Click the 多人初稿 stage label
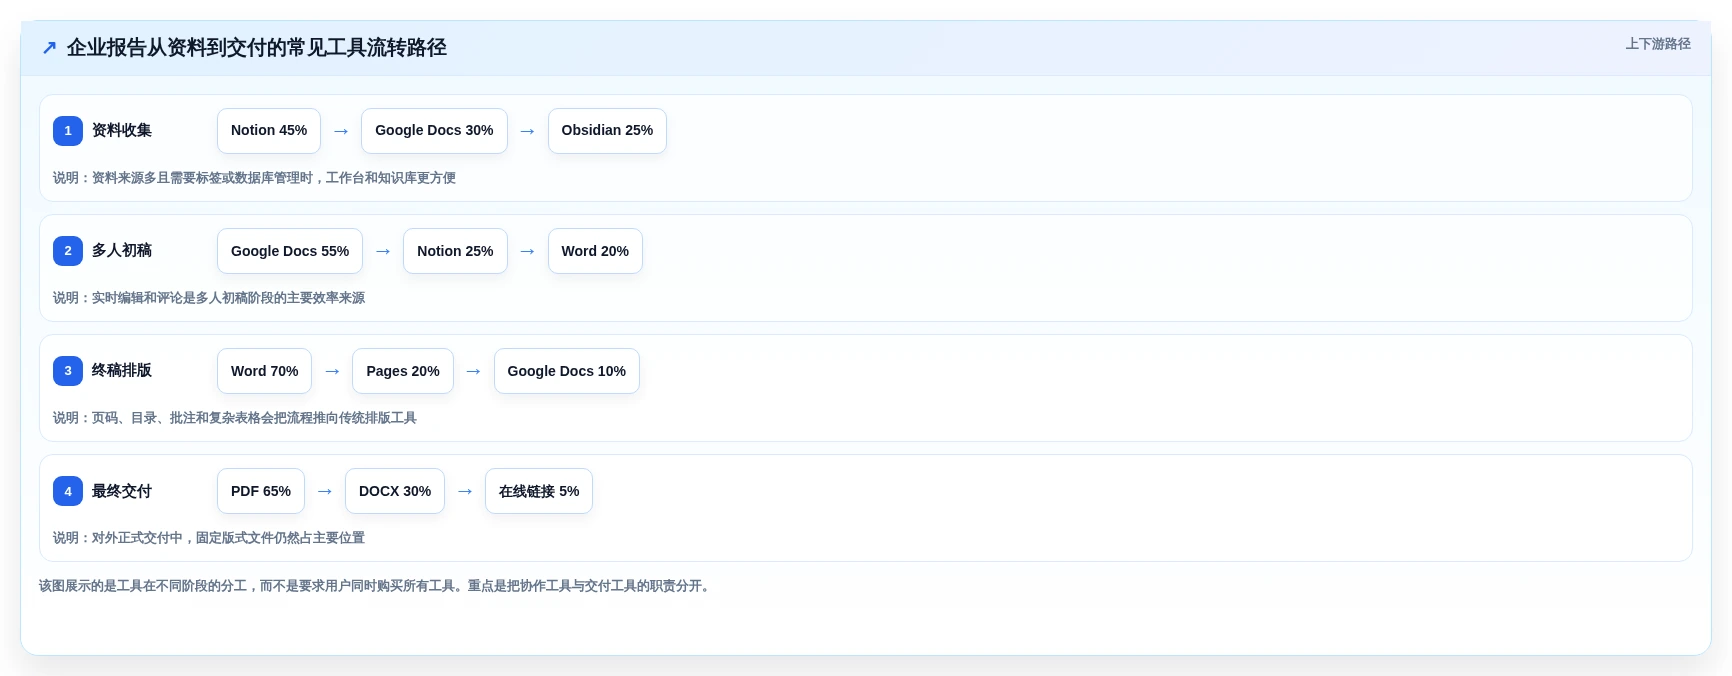The height and width of the screenshot is (676, 1732). pos(122,251)
